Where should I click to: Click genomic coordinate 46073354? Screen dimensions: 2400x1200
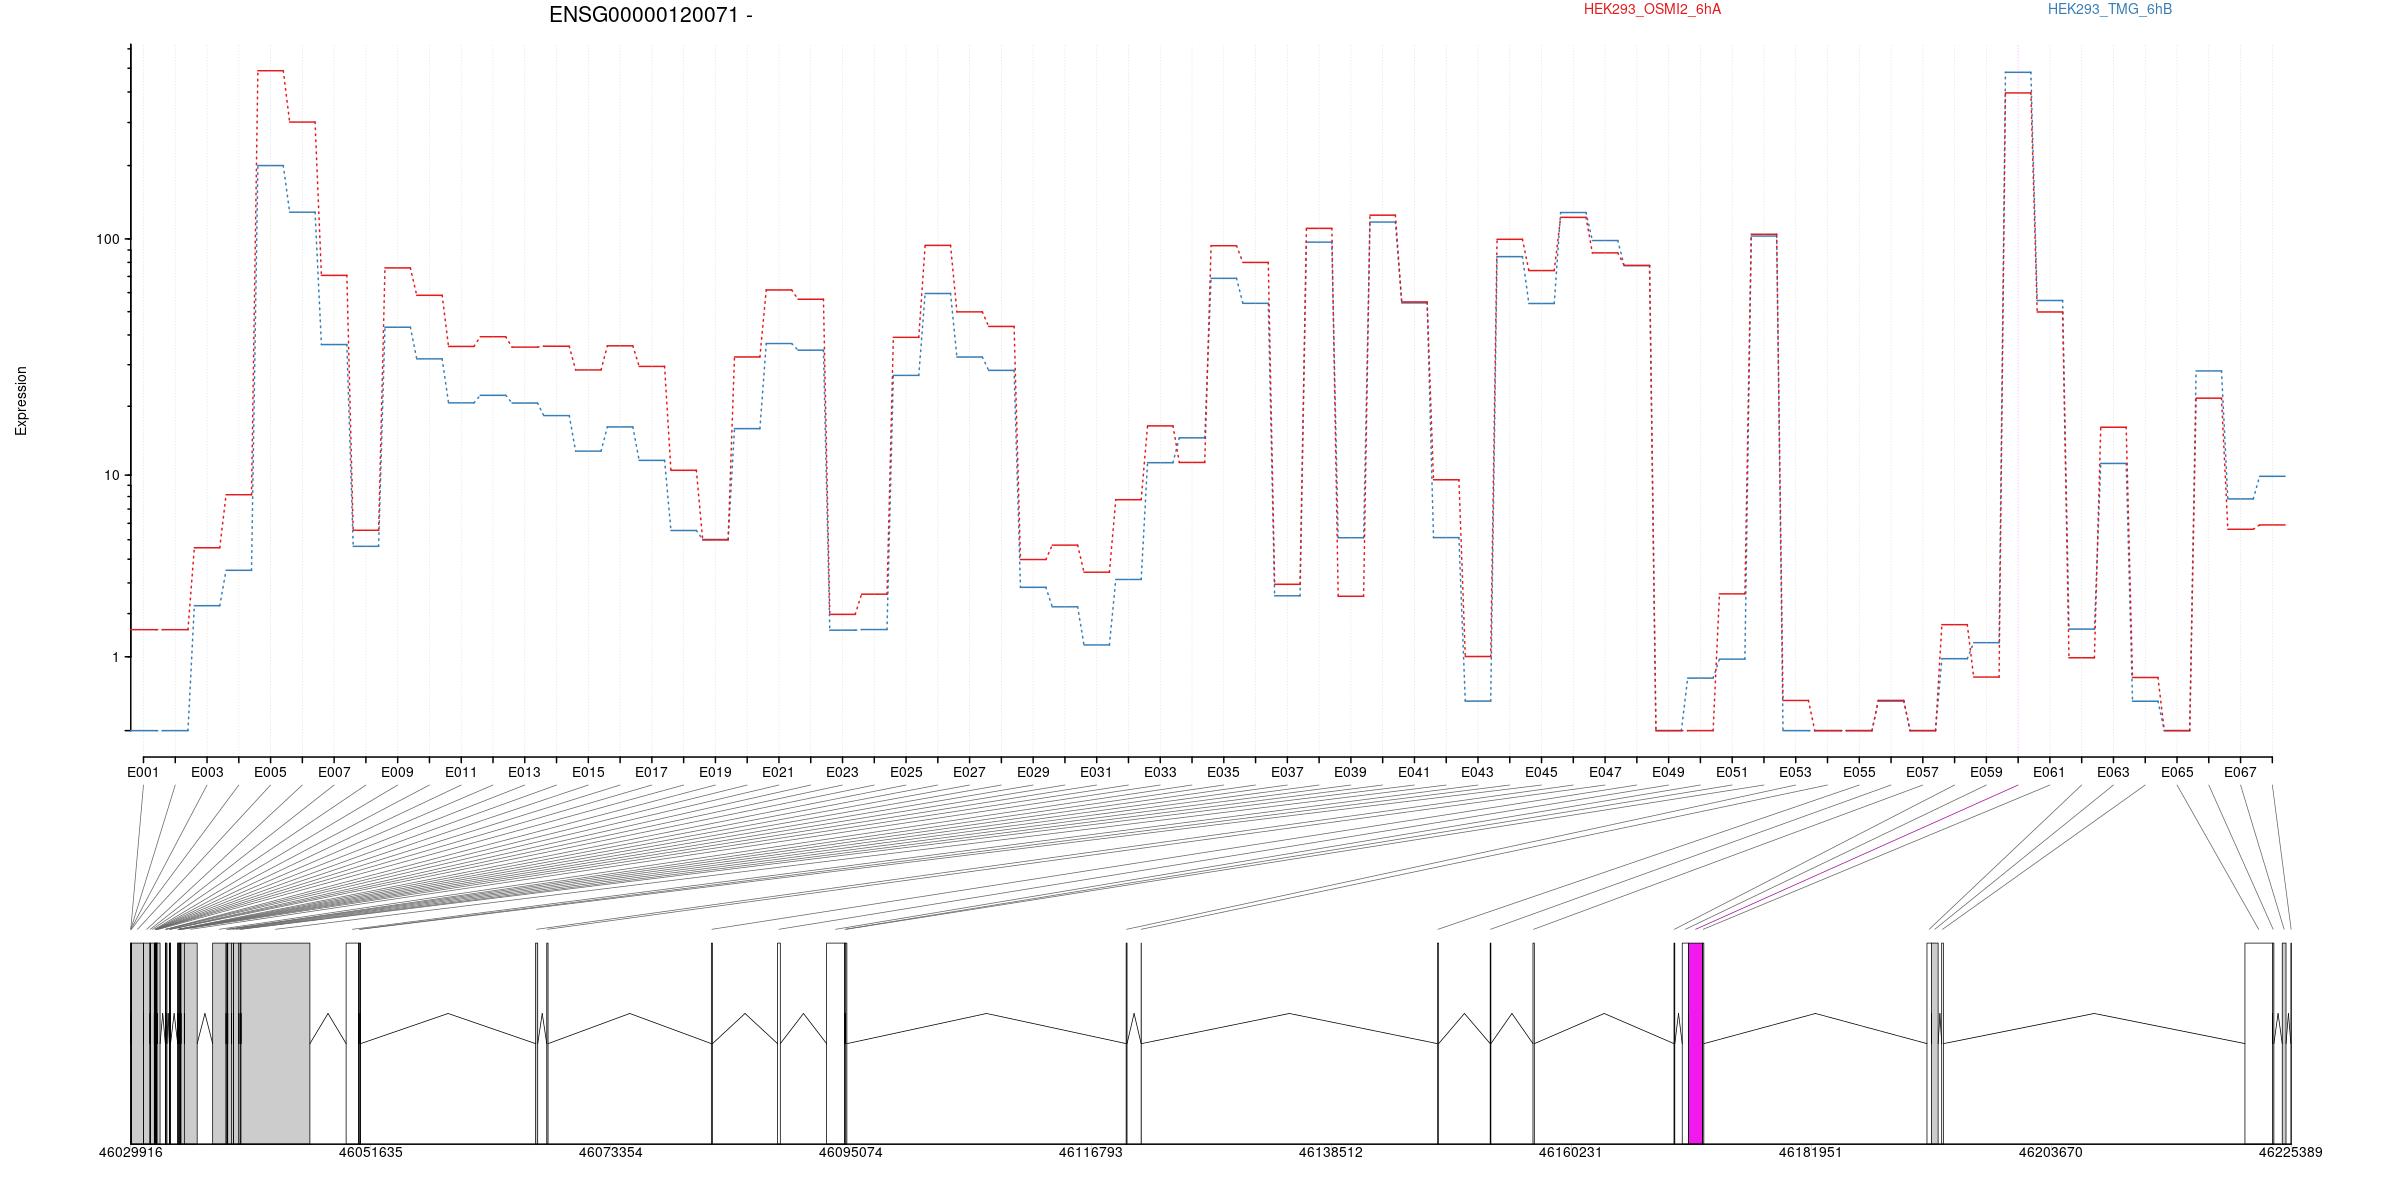tap(611, 1152)
